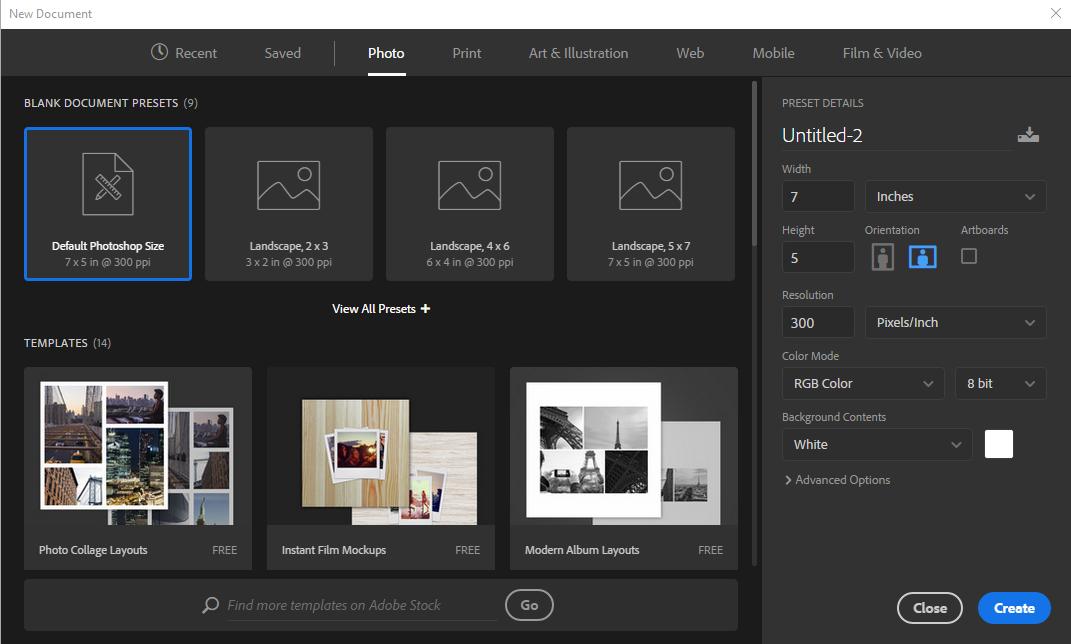Click the search magnifier icon

point(210,605)
